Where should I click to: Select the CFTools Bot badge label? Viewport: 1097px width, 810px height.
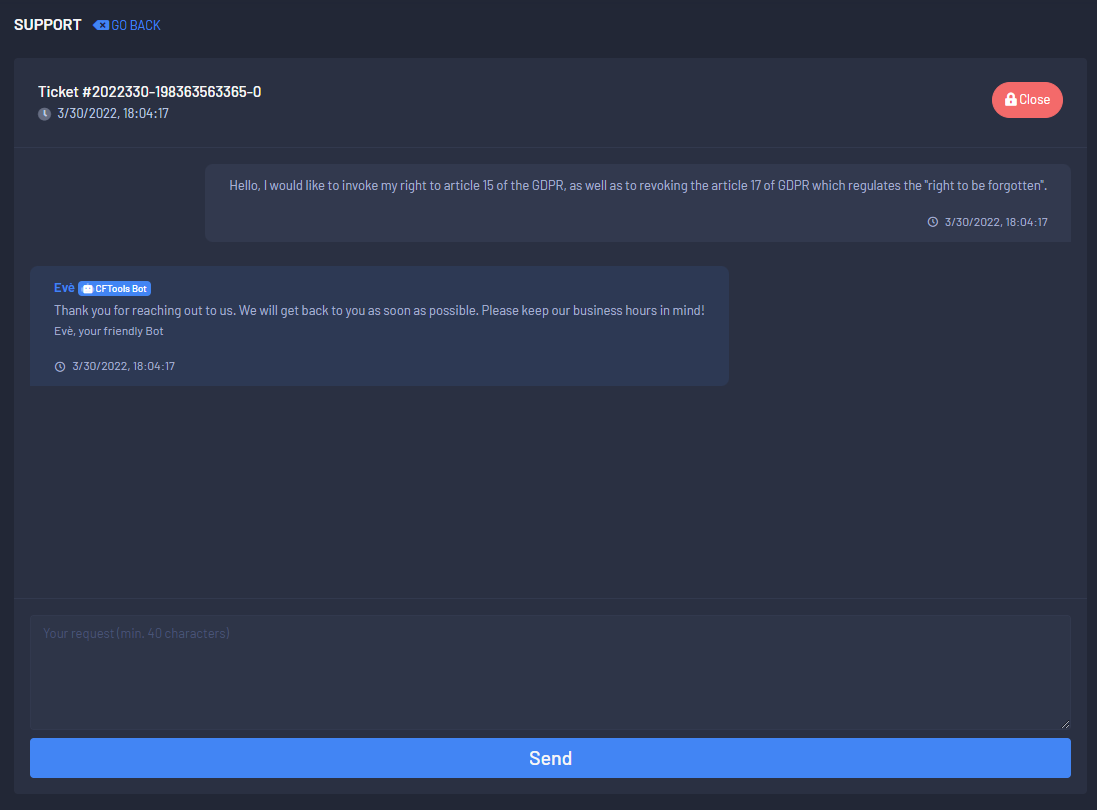click(x=120, y=289)
